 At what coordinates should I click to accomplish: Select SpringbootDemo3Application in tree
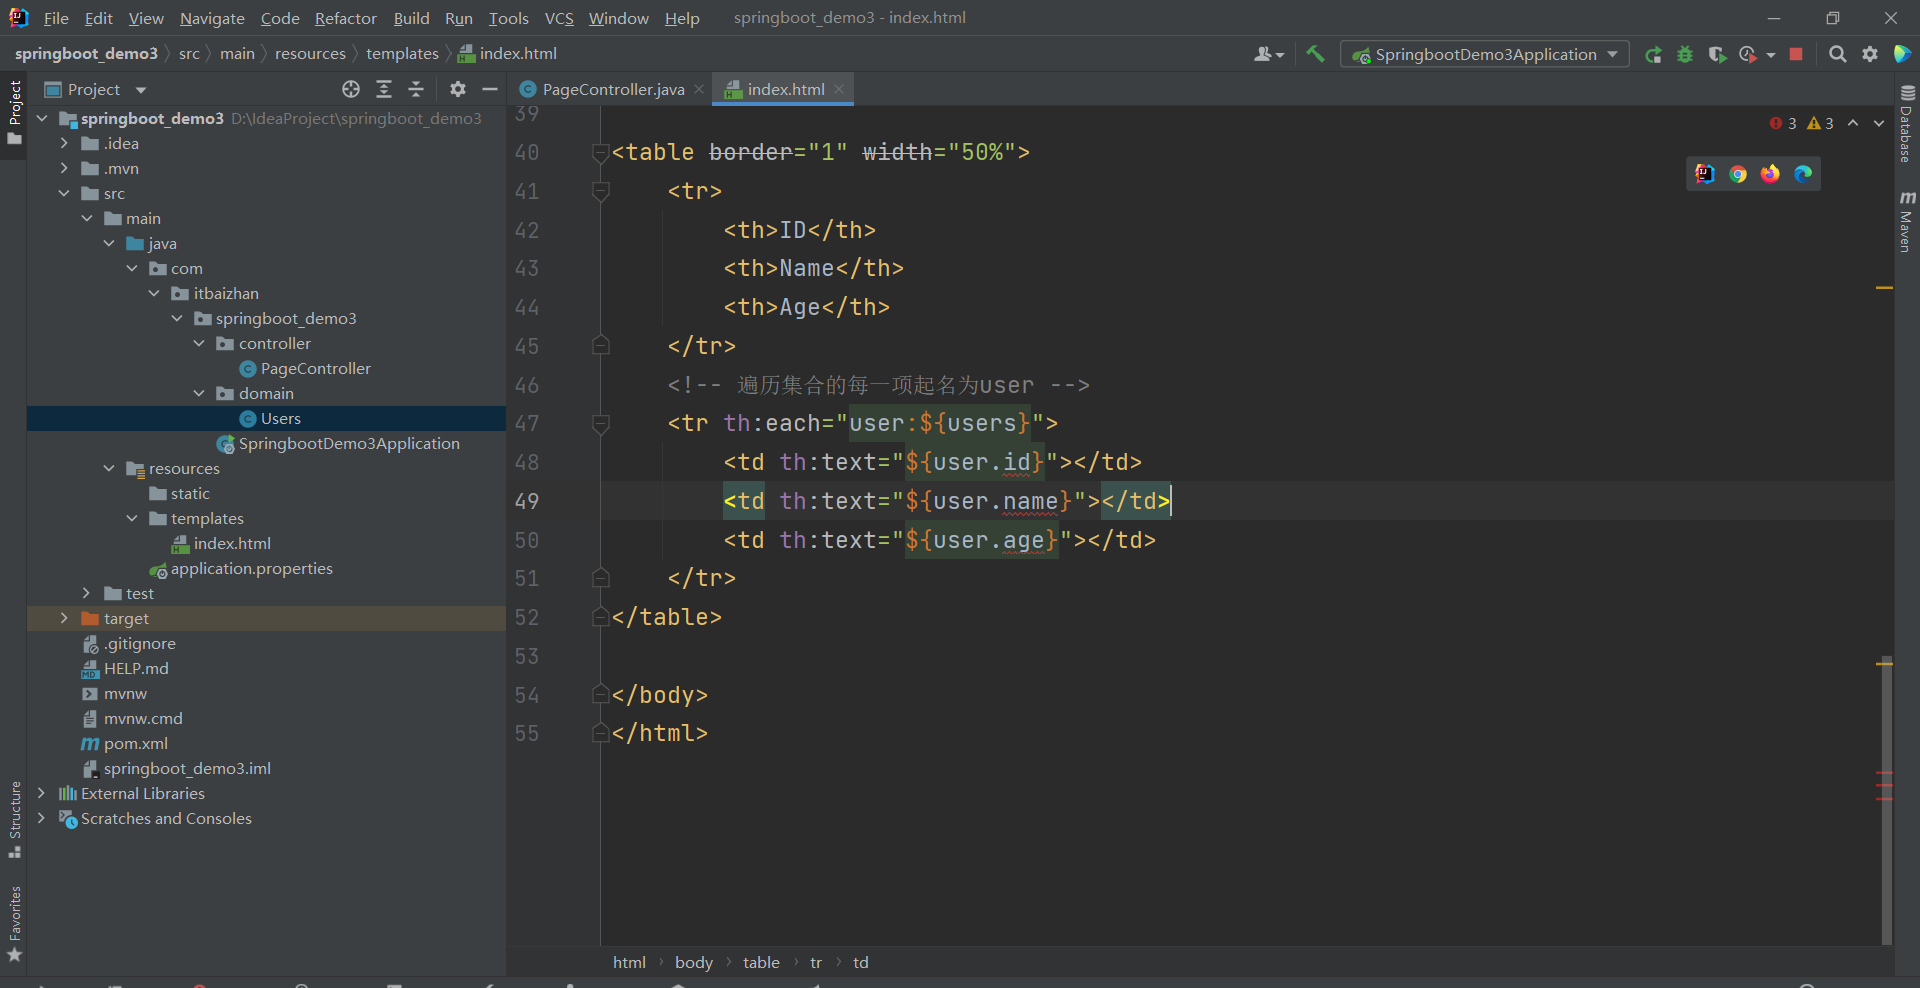[x=349, y=443]
